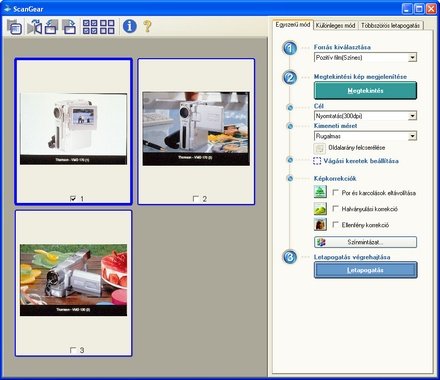Screen dimensions: 440x380
Task: Open help with the question mark icon
Action: [x=147, y=26]
